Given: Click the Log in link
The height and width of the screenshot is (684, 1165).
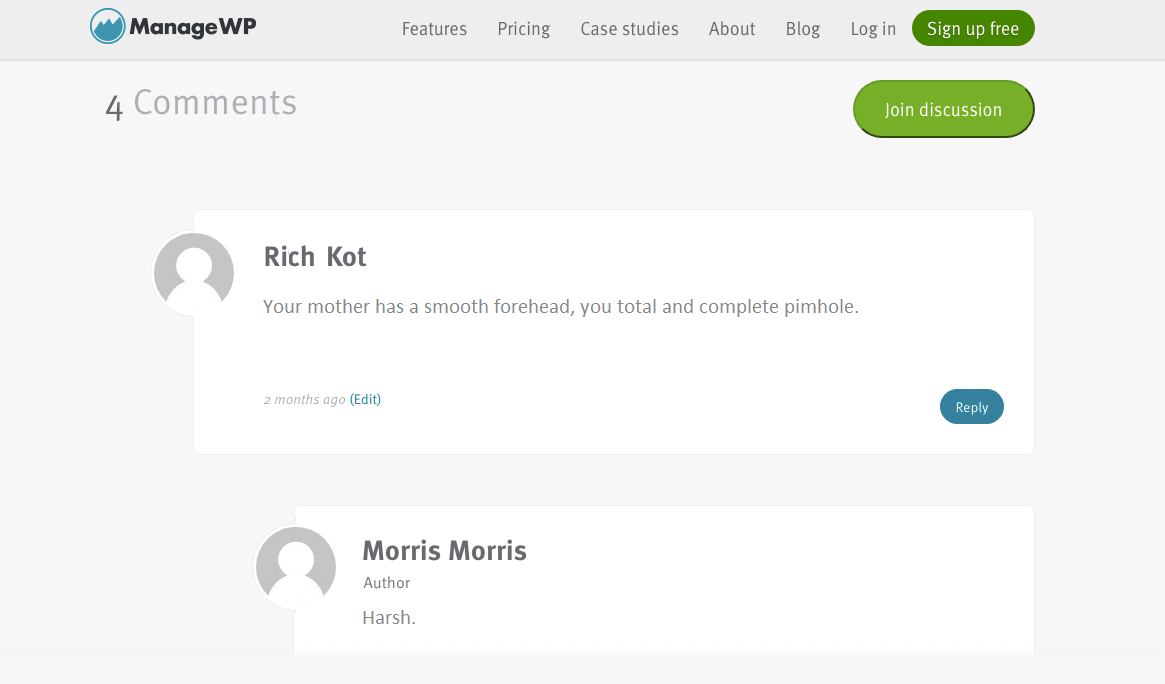Looking at the screenshot, I should coord(873,29).
